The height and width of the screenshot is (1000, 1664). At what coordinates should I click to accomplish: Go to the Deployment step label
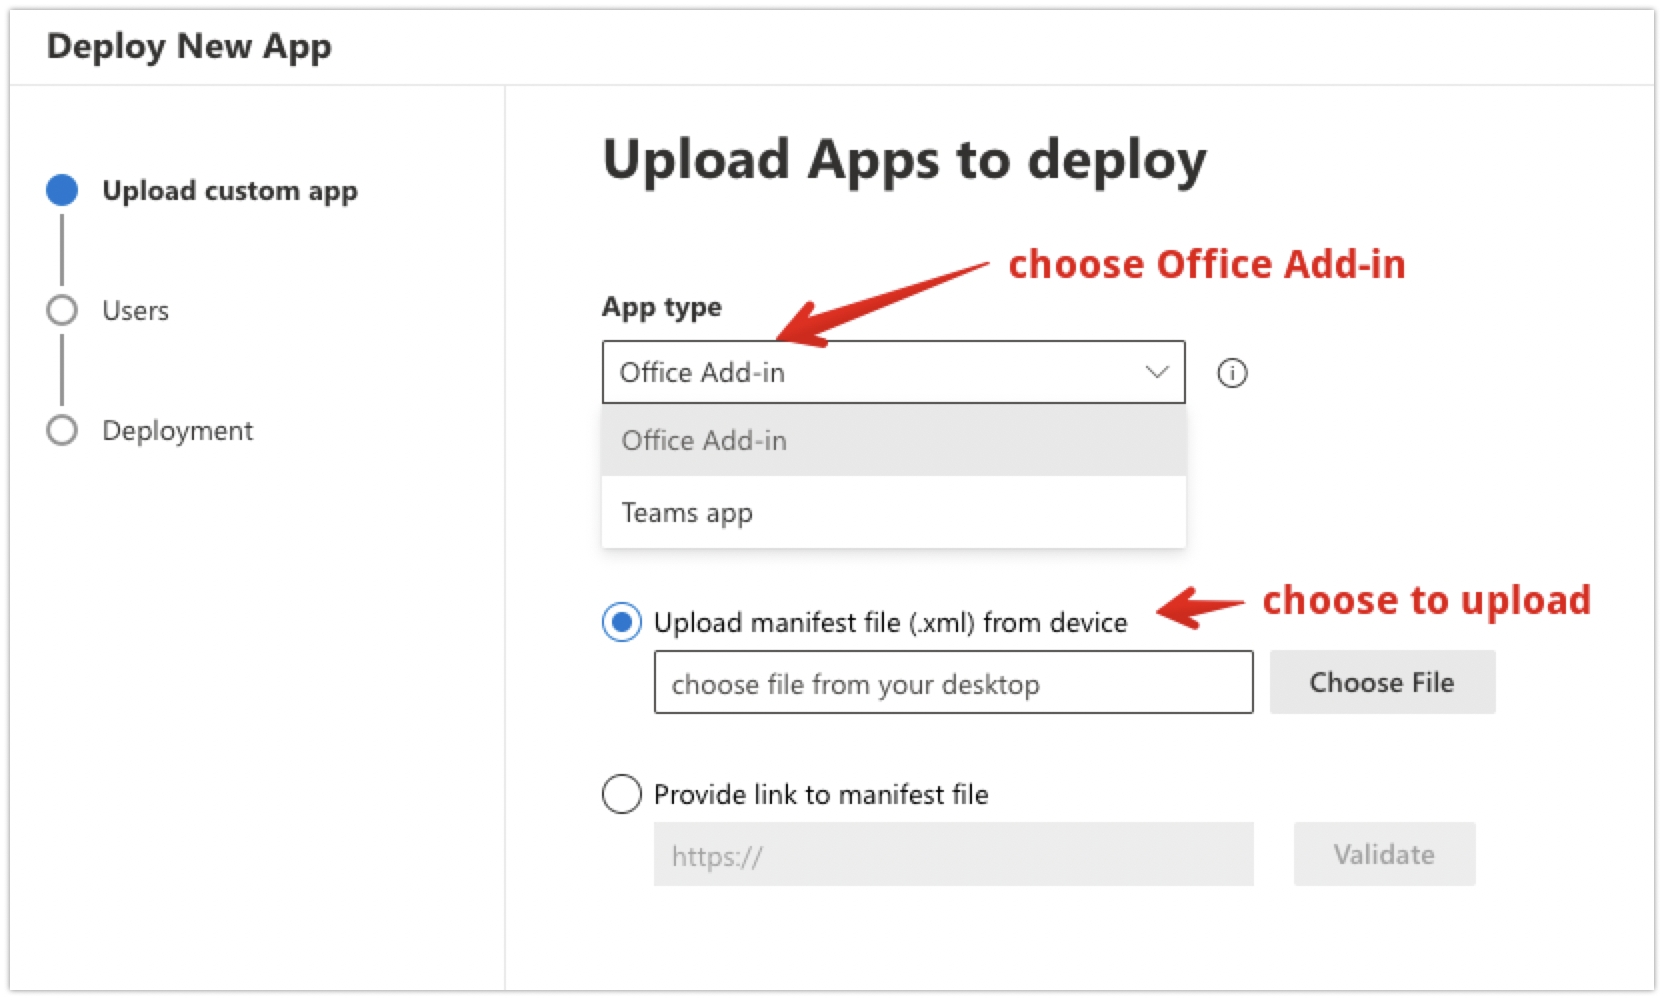pos(177,430)
